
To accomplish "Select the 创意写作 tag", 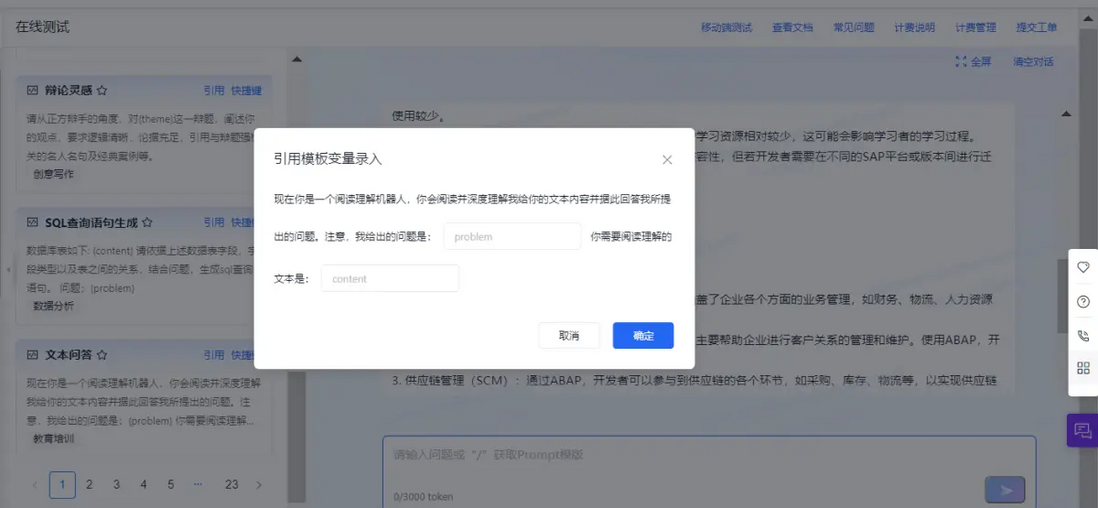I will coord(53,174).
